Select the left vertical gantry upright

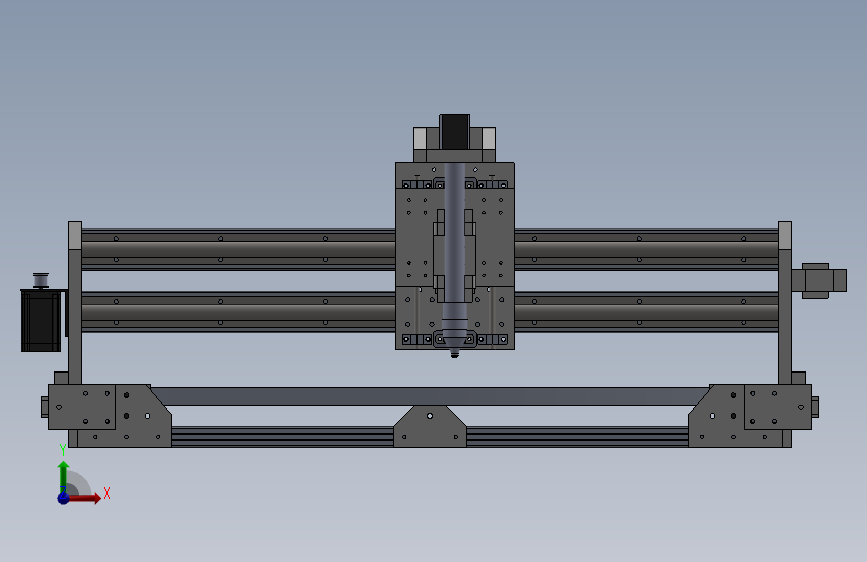click(x=75, y=303)
